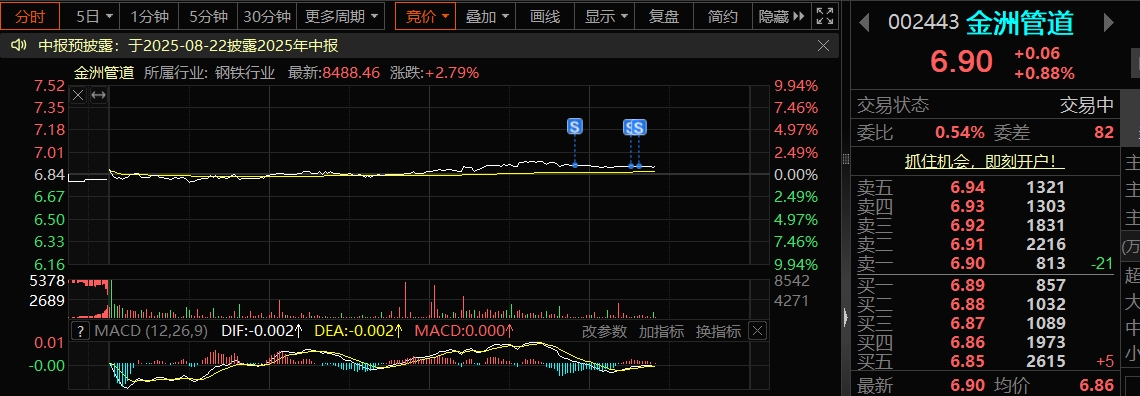Toggle the fullscreen expand icon

tap(824, 16)
